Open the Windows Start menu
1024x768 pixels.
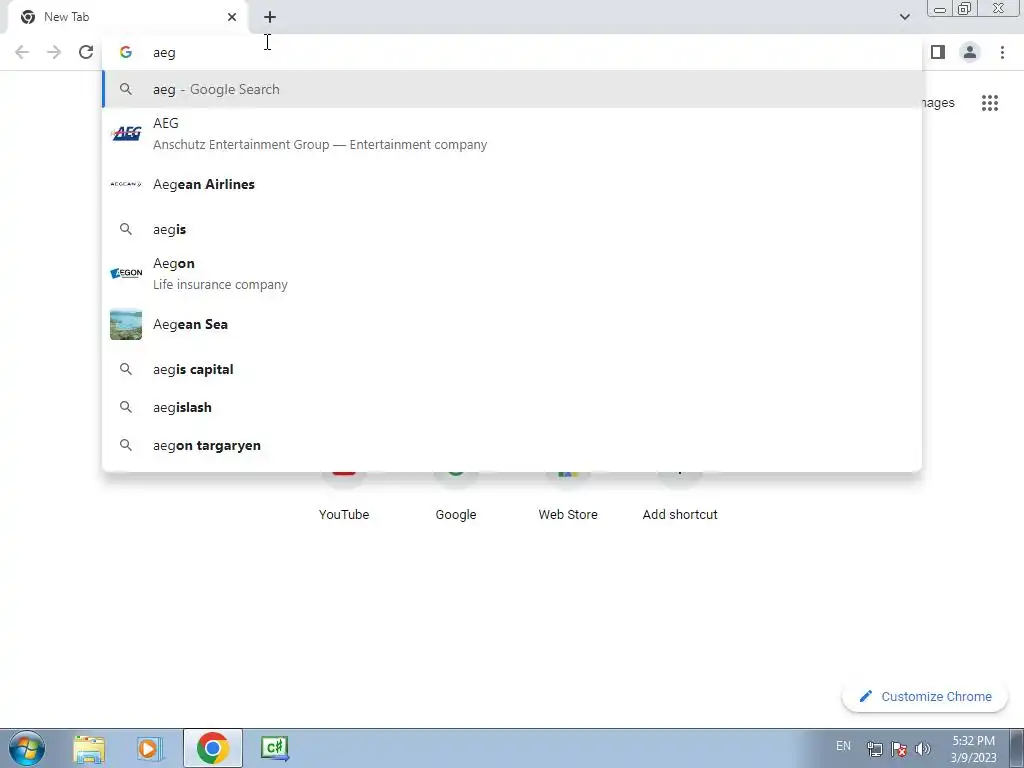tap(27, 748)
